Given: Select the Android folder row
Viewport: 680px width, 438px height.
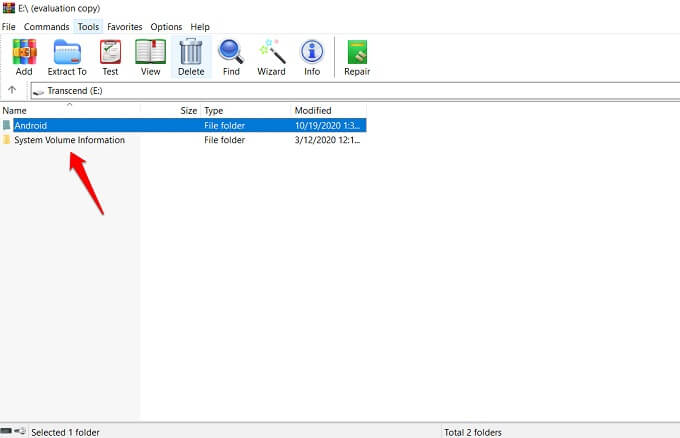Looking at the screenshot, I should point(31,125).
